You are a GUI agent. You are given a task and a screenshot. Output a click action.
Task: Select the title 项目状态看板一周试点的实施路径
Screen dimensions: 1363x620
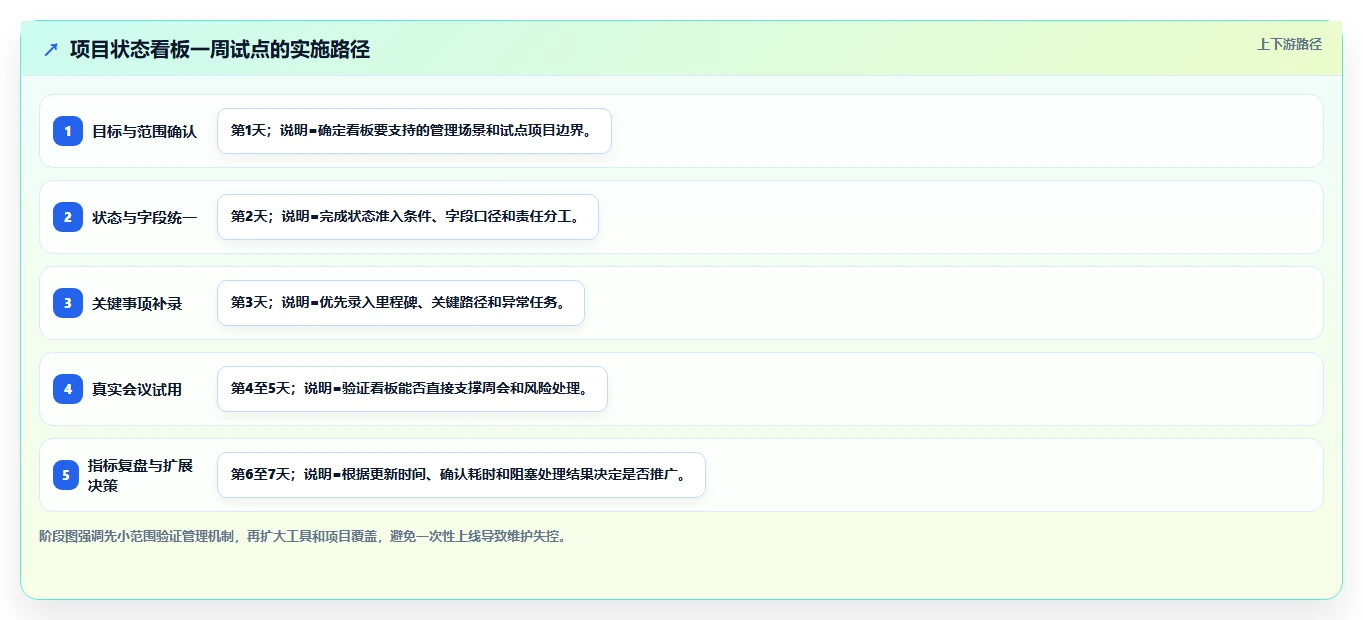click(220, 50)
